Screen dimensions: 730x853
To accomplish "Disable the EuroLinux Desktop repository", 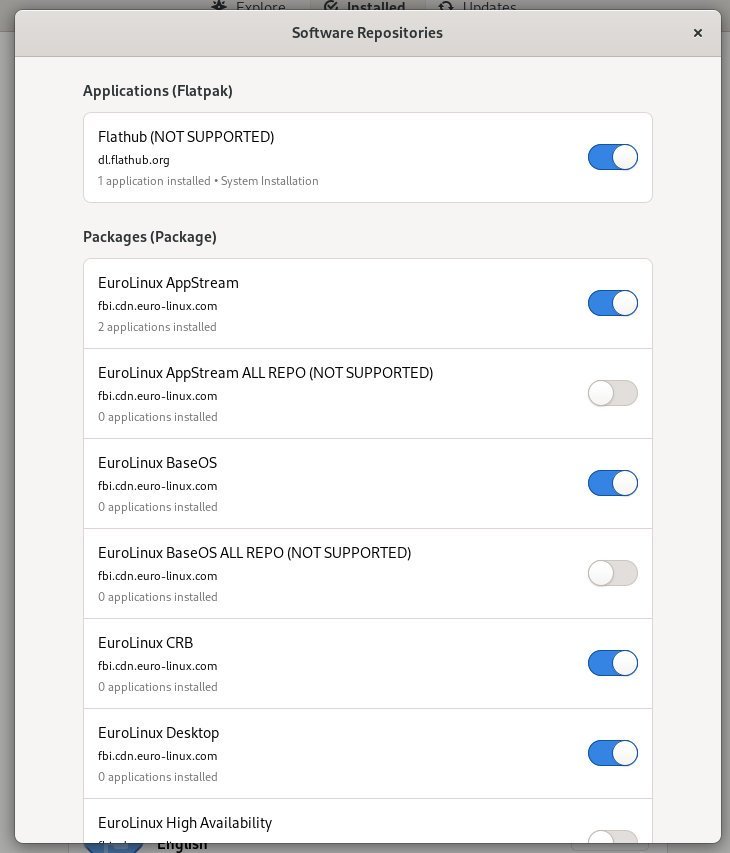I will point(613,753).
